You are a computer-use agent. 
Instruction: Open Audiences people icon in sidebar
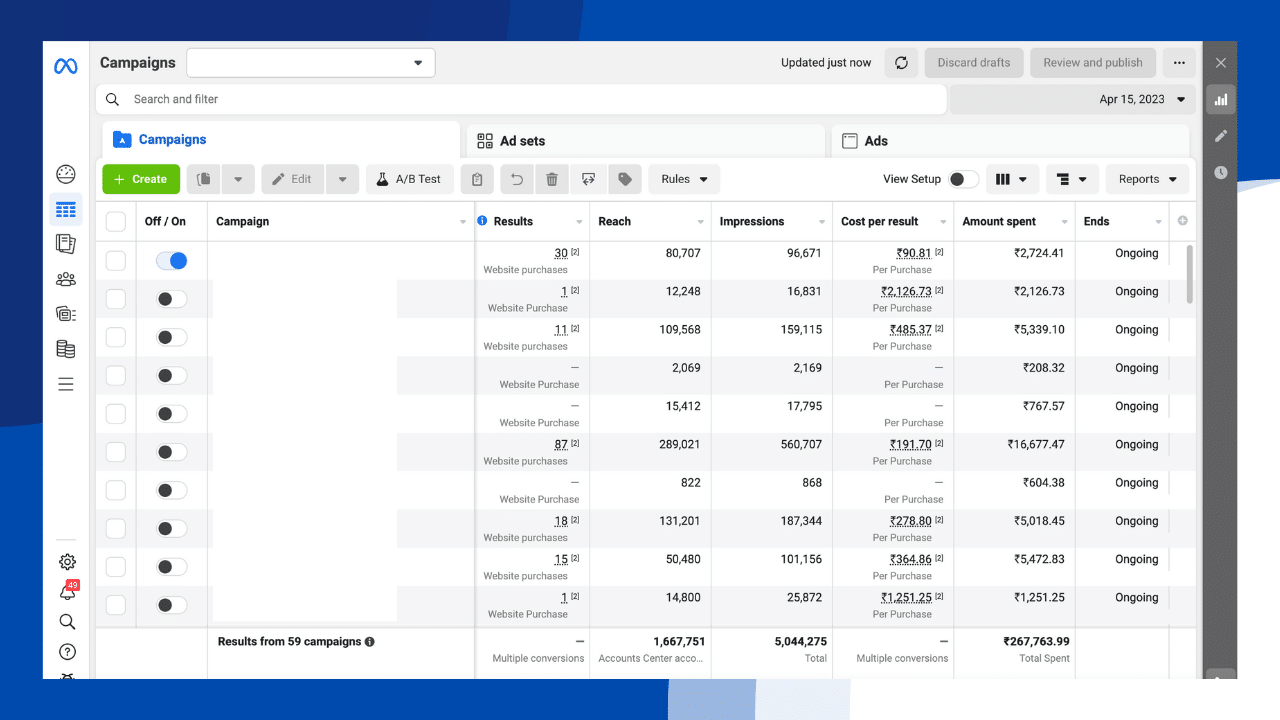(x=66, y=279)
